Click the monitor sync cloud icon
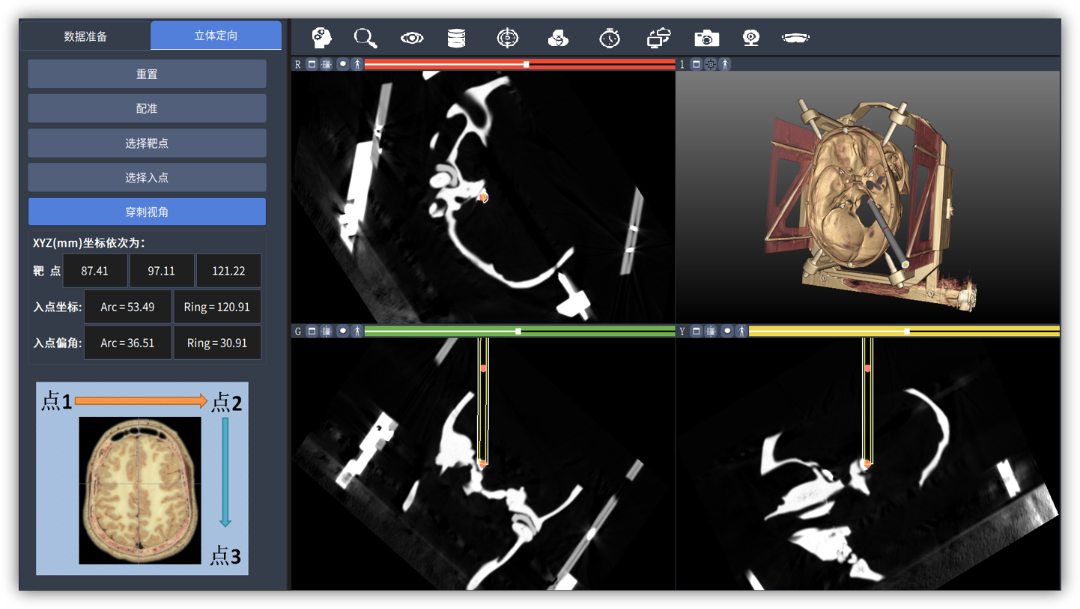The height and width of the screenshot is (609, 1080). coord(658,38)
